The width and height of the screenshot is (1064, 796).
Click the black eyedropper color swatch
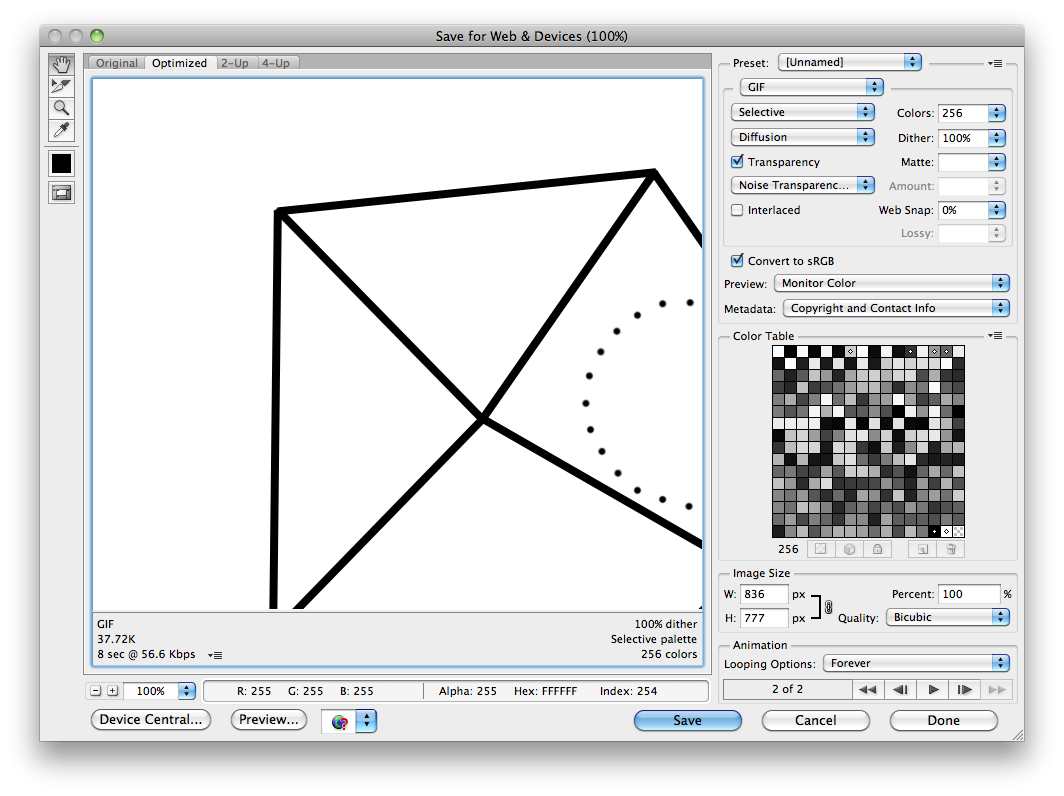(61, 164)
